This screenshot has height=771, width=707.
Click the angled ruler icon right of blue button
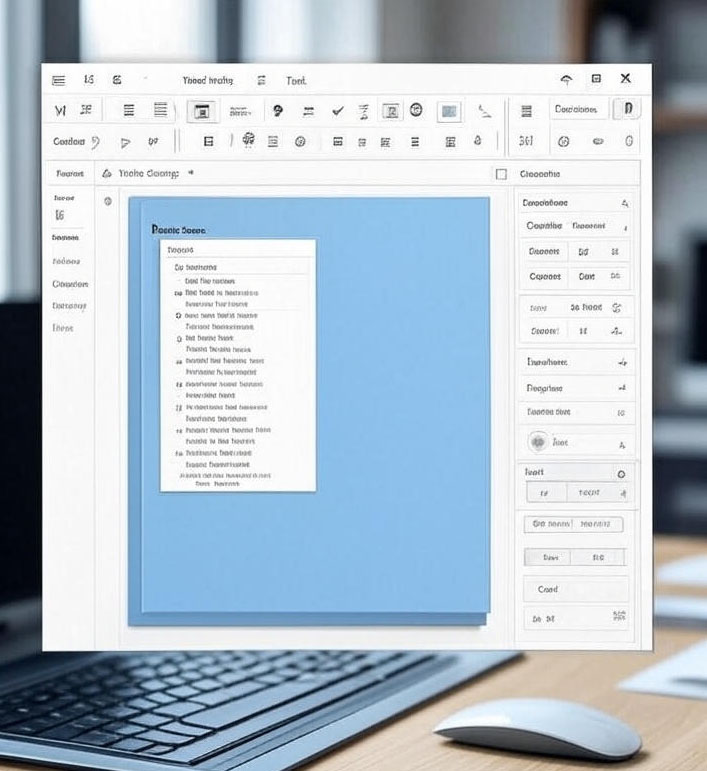[x=485, y=112]
